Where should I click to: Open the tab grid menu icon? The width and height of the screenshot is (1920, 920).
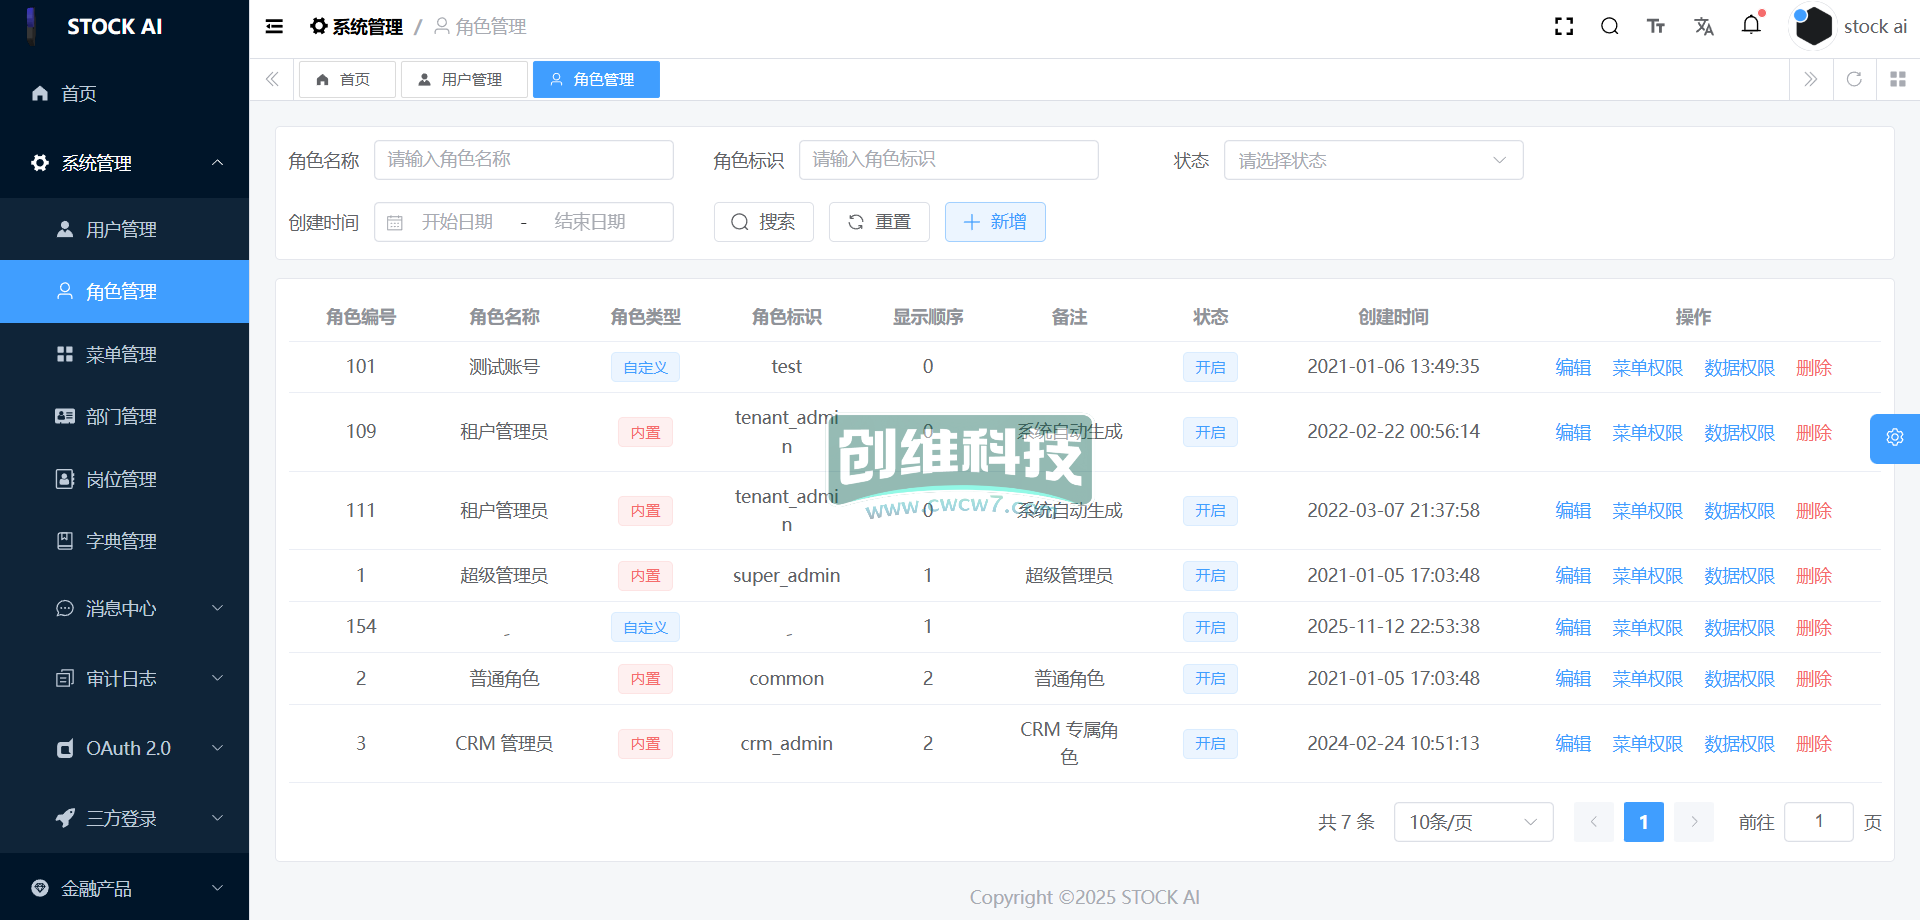(x=1897, y=79)
